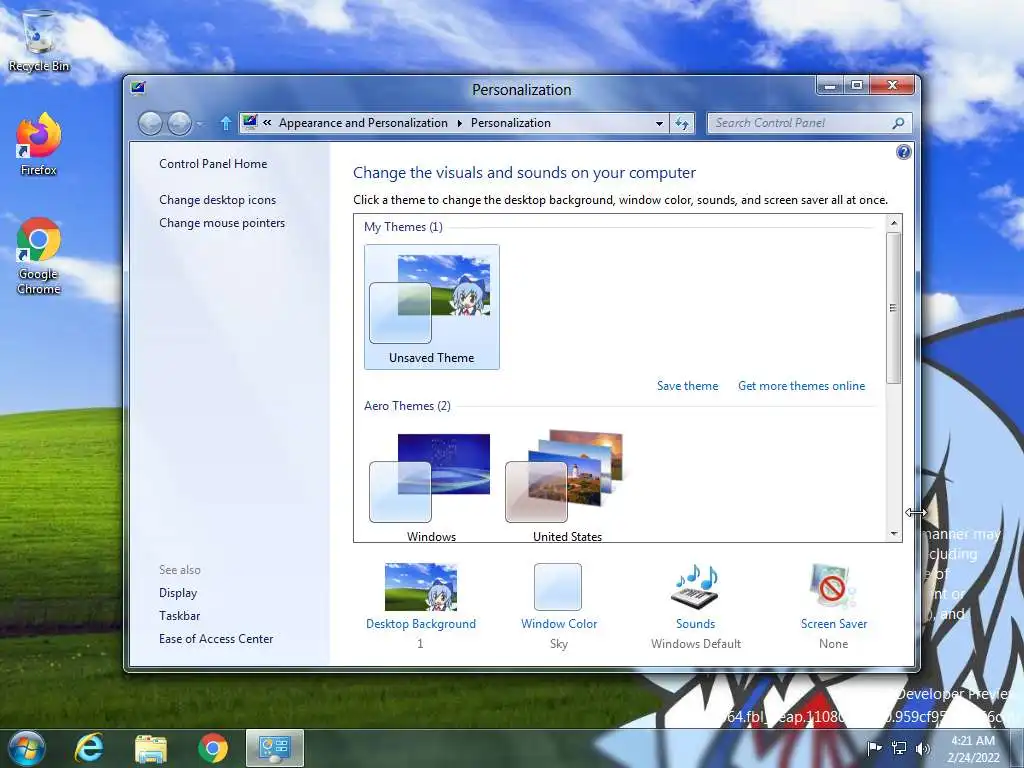Open the Taskbar link

180,616
